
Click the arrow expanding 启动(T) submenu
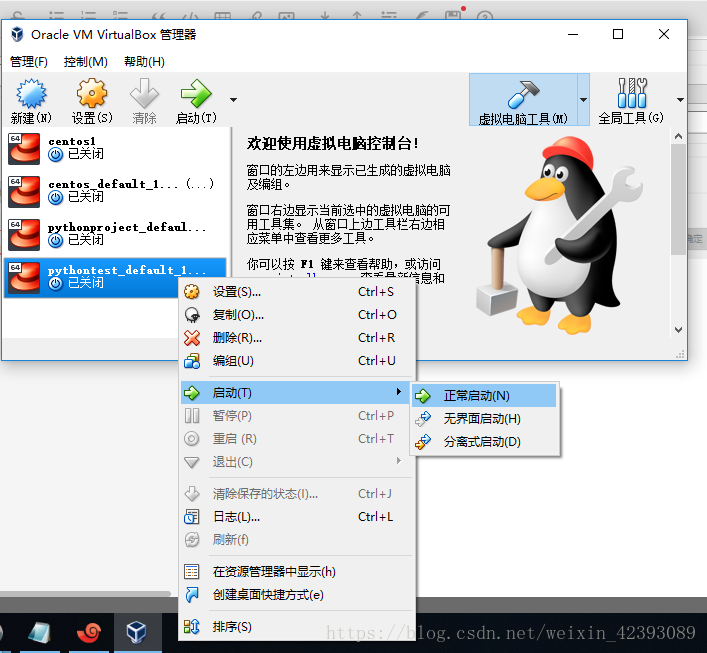(x=399, y=392)
